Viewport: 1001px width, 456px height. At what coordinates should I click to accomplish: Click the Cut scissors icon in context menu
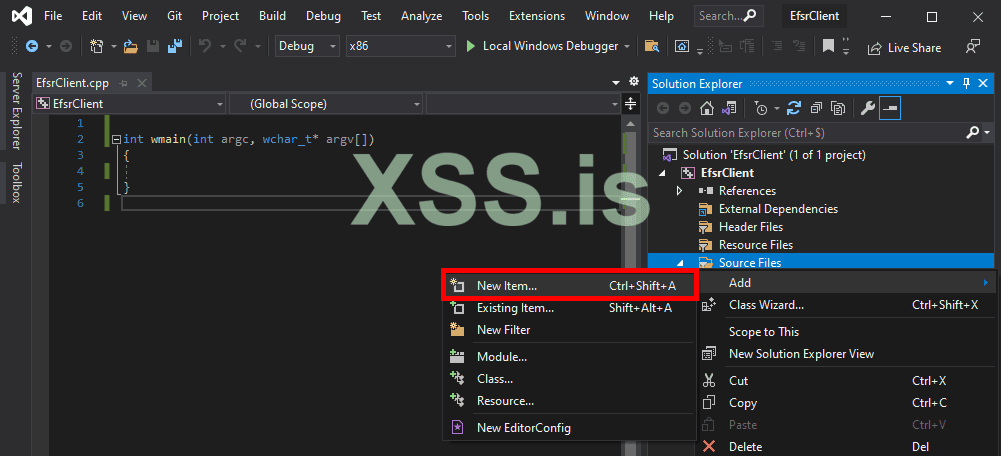coord(709,381)
